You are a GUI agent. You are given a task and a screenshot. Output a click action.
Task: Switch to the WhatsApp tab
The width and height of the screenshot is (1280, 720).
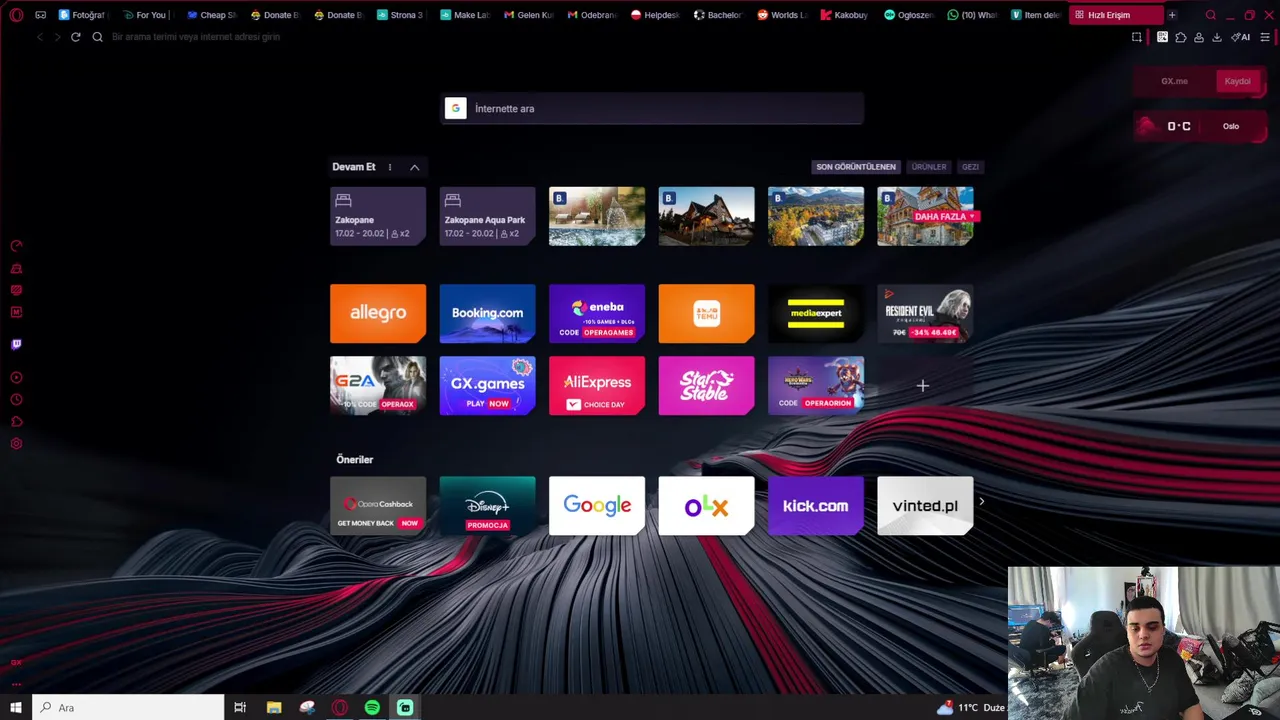click(972, 15)
